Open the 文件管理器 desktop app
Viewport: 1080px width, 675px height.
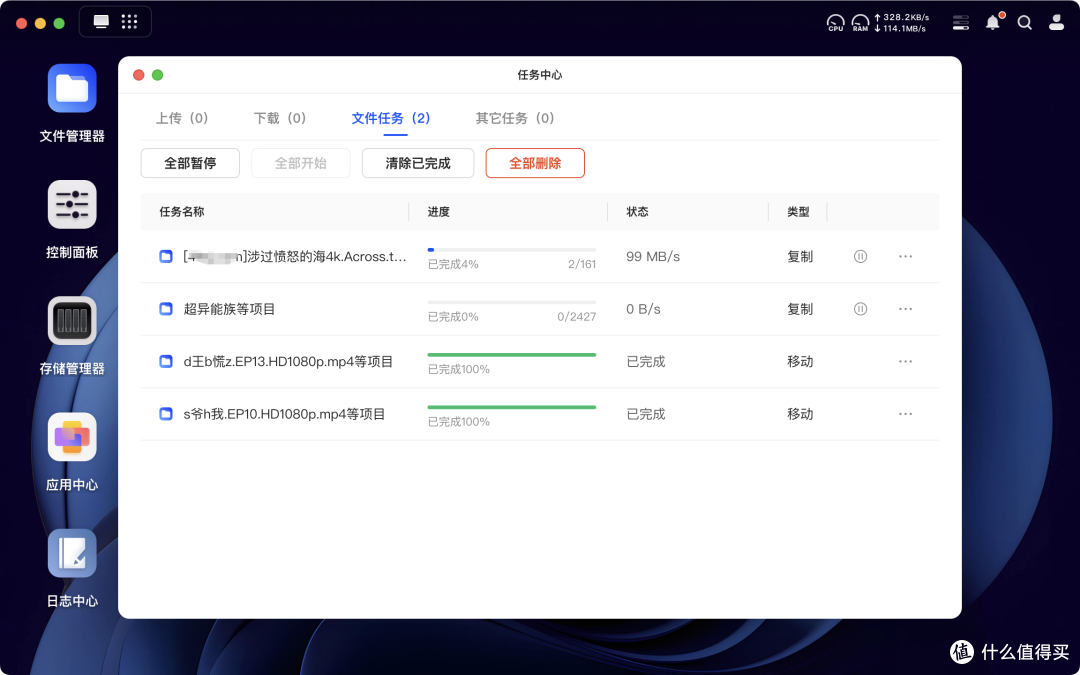pos(72,88)
